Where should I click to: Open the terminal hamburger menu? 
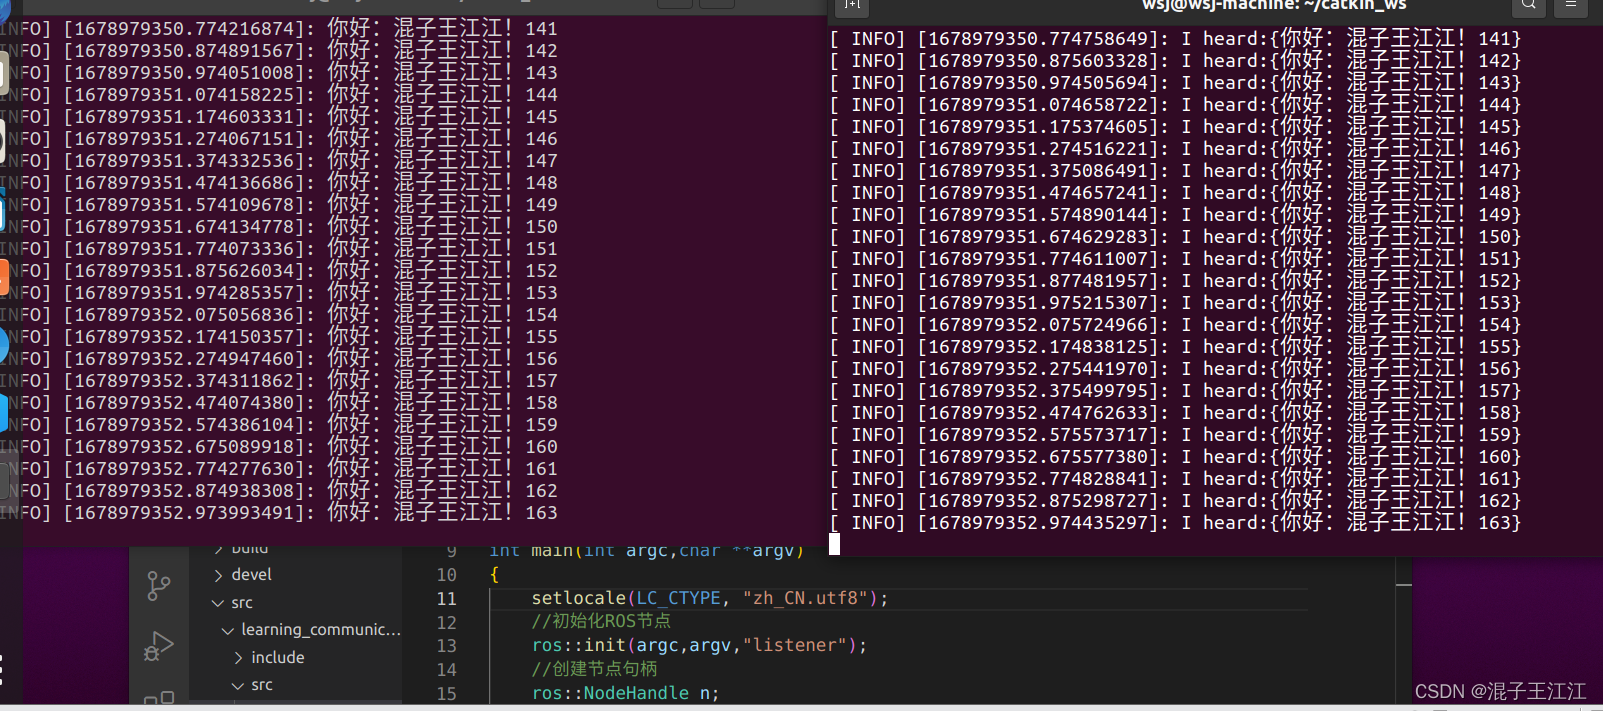[1571, 6]
